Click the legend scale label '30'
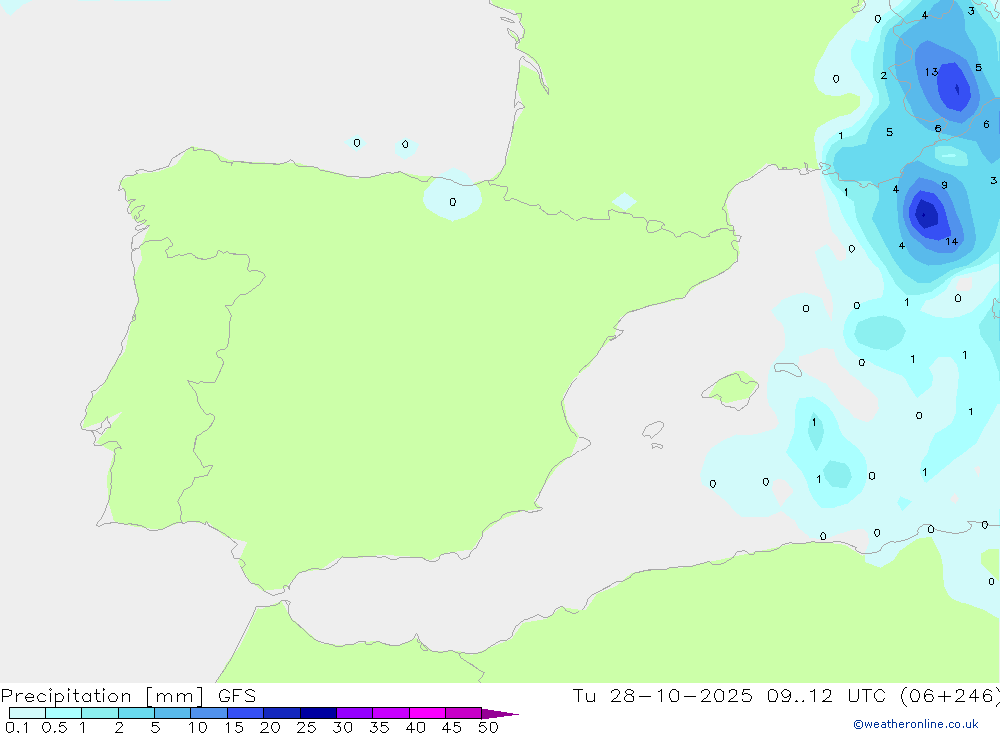Screen dimensions: 1000x733 pyautogui.click(x=342, y=727)
